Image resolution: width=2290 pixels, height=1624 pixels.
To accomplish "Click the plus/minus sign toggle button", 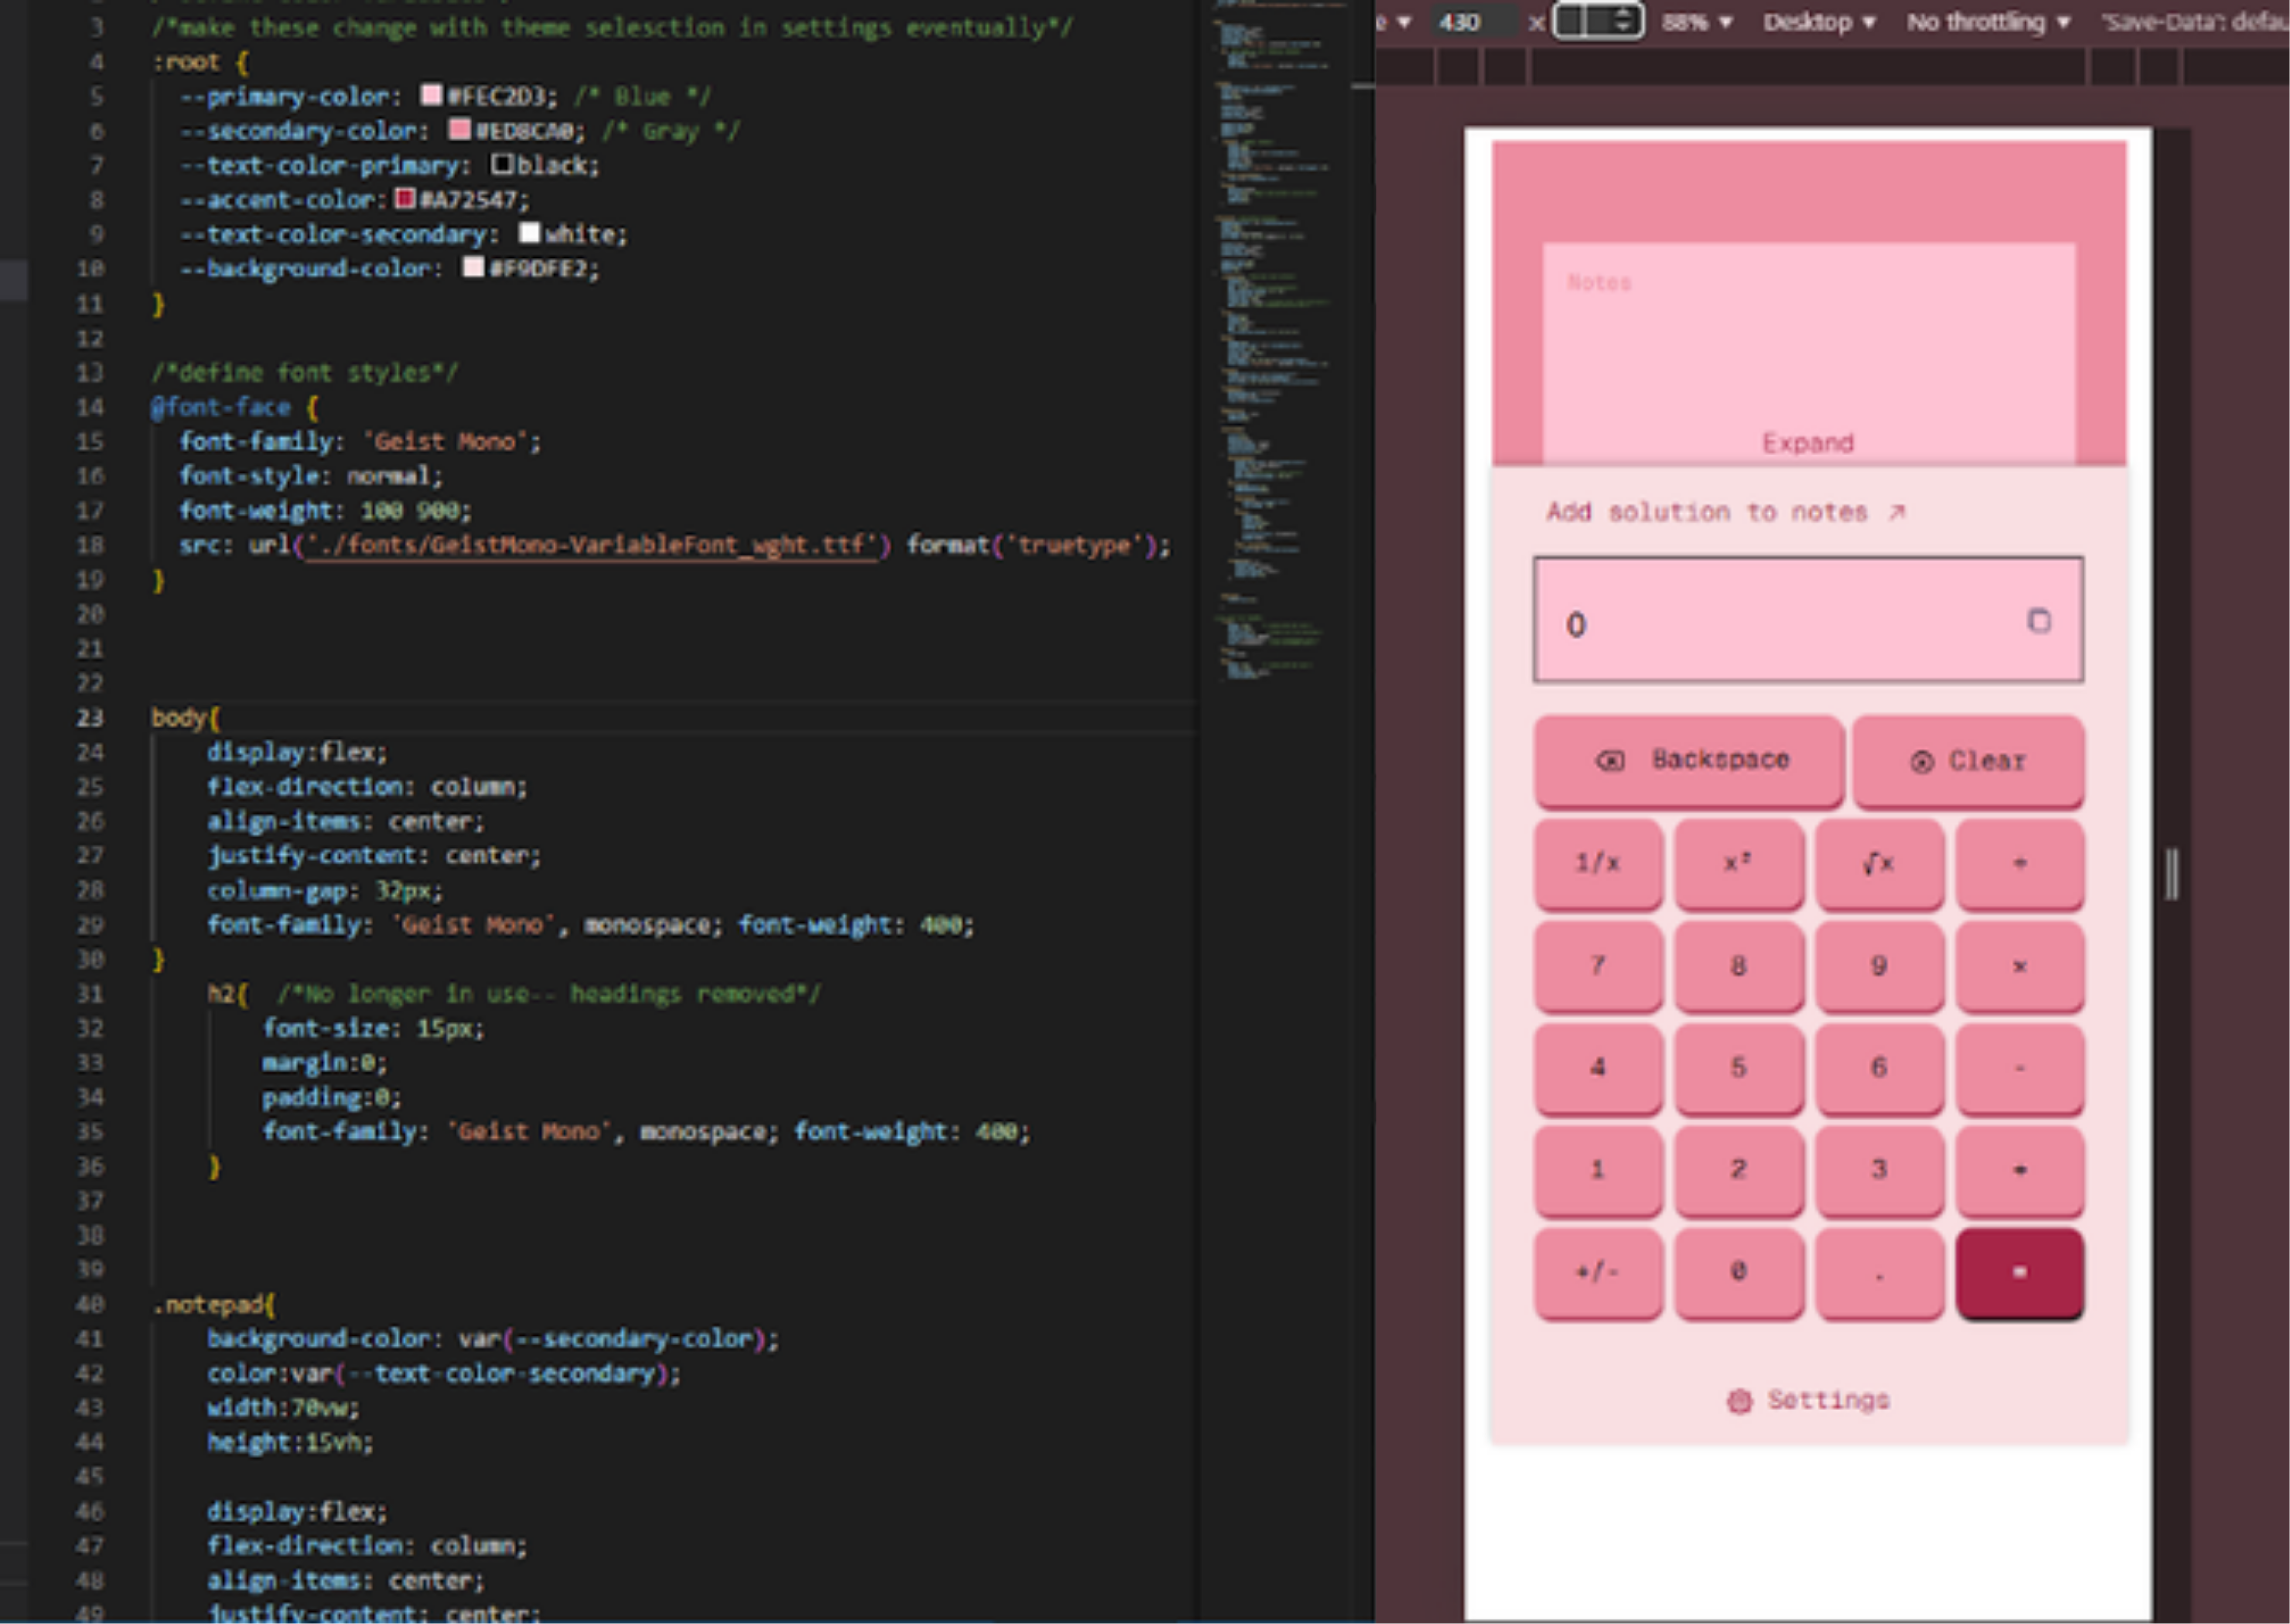I will point(1597,1271).
